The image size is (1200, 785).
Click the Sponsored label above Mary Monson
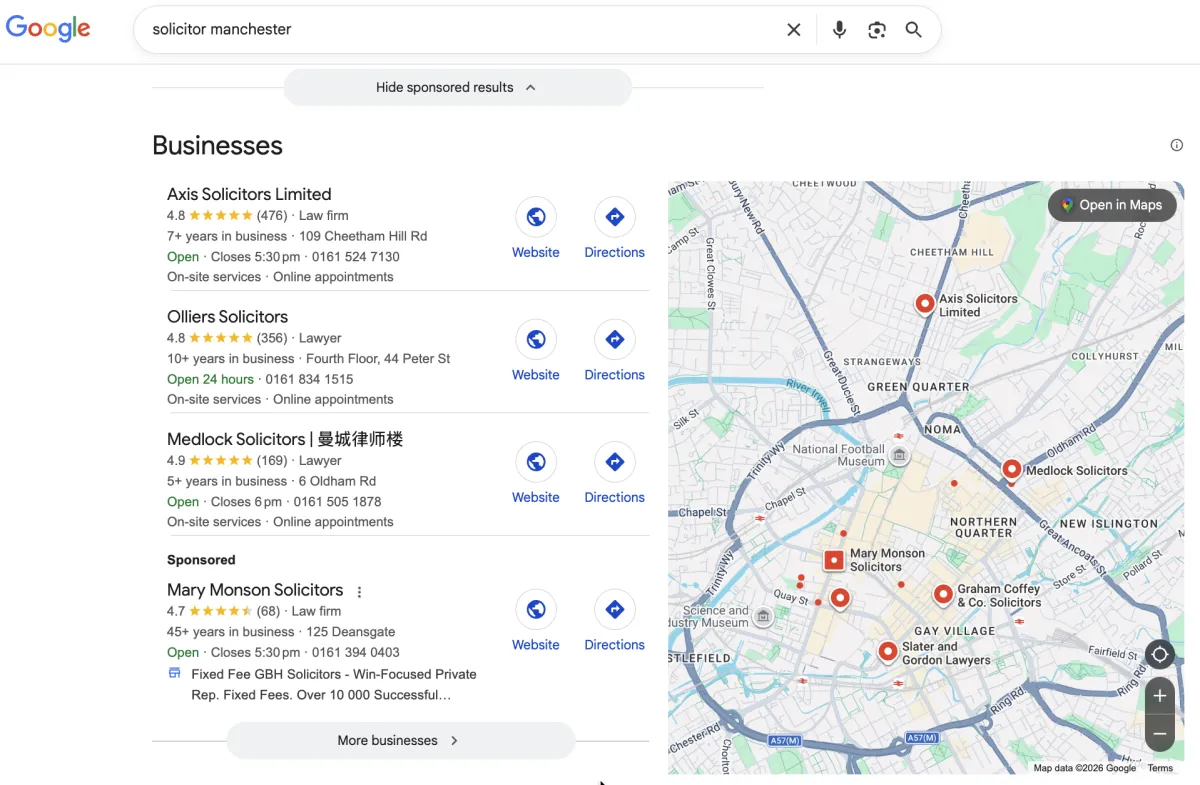coord(201,560)
